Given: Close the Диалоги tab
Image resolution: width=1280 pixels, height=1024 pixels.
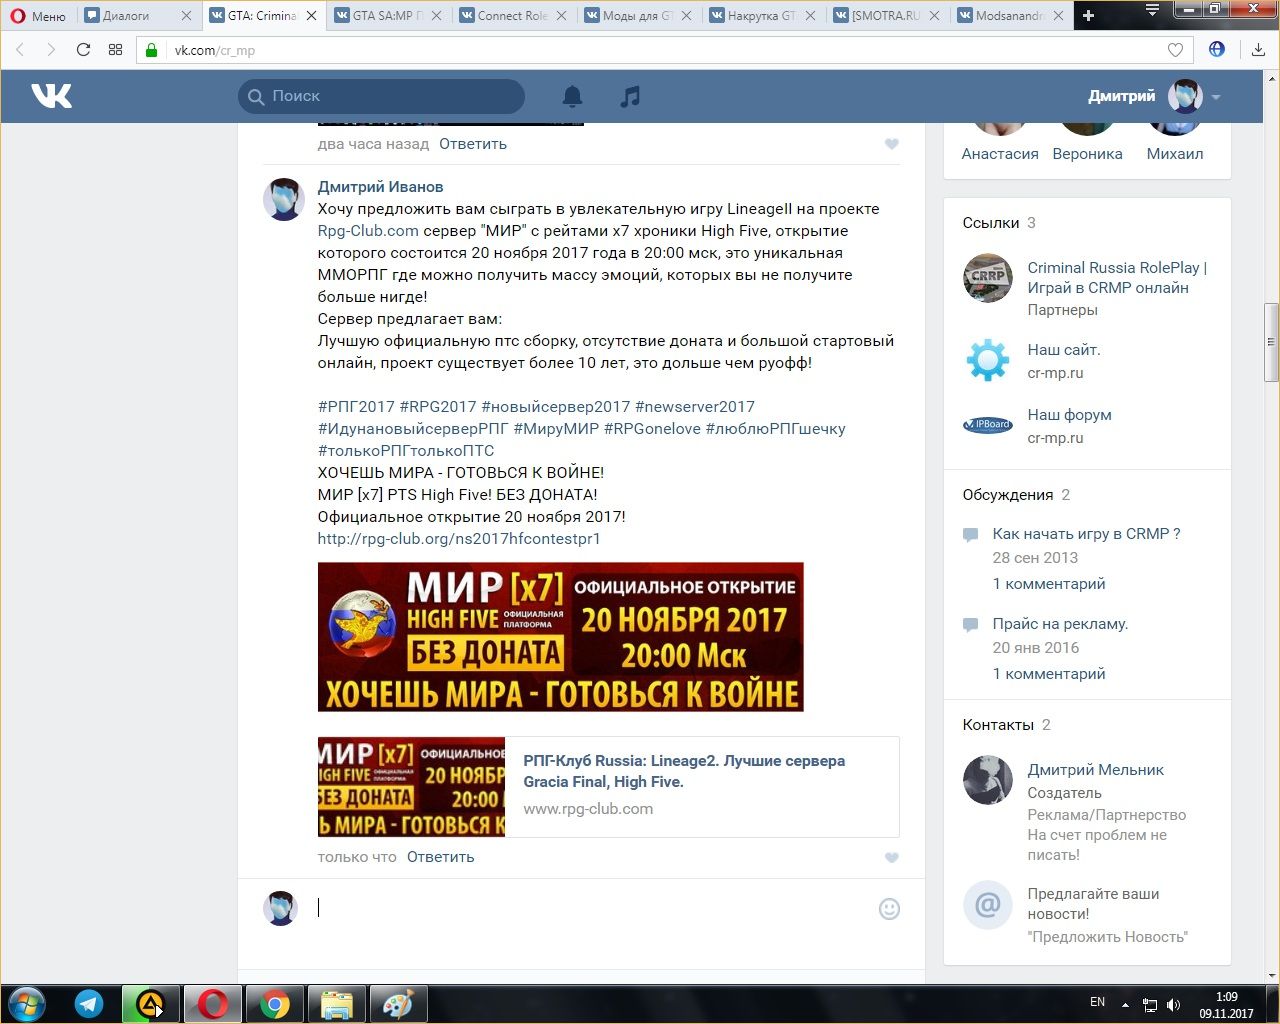Looking at the screenshot, I should tap(186, 15).
